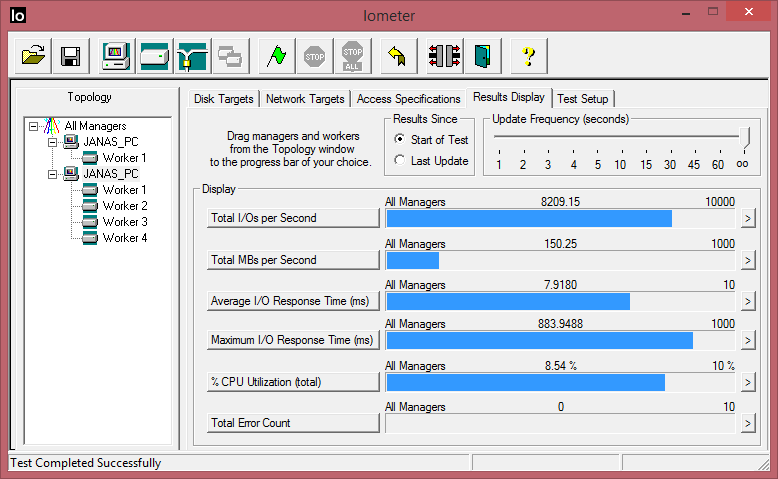Image resolution: width=778 pixels, height=479 pixels.
Task: Select the first JANAS_PC manager label
Action: pos(111,142)
